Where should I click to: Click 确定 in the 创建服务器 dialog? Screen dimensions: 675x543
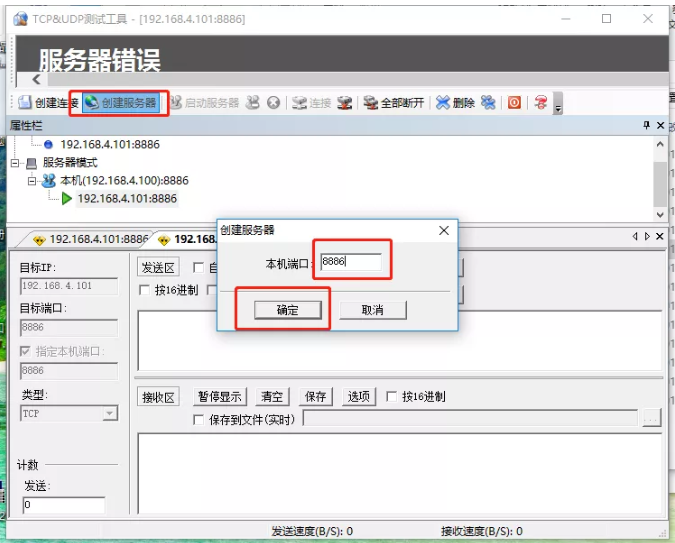click(x=287, y=310)
